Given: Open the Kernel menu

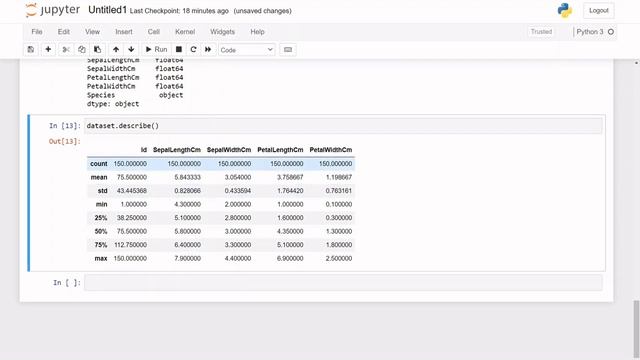Looking at the screenshot, I should [185, 31].
